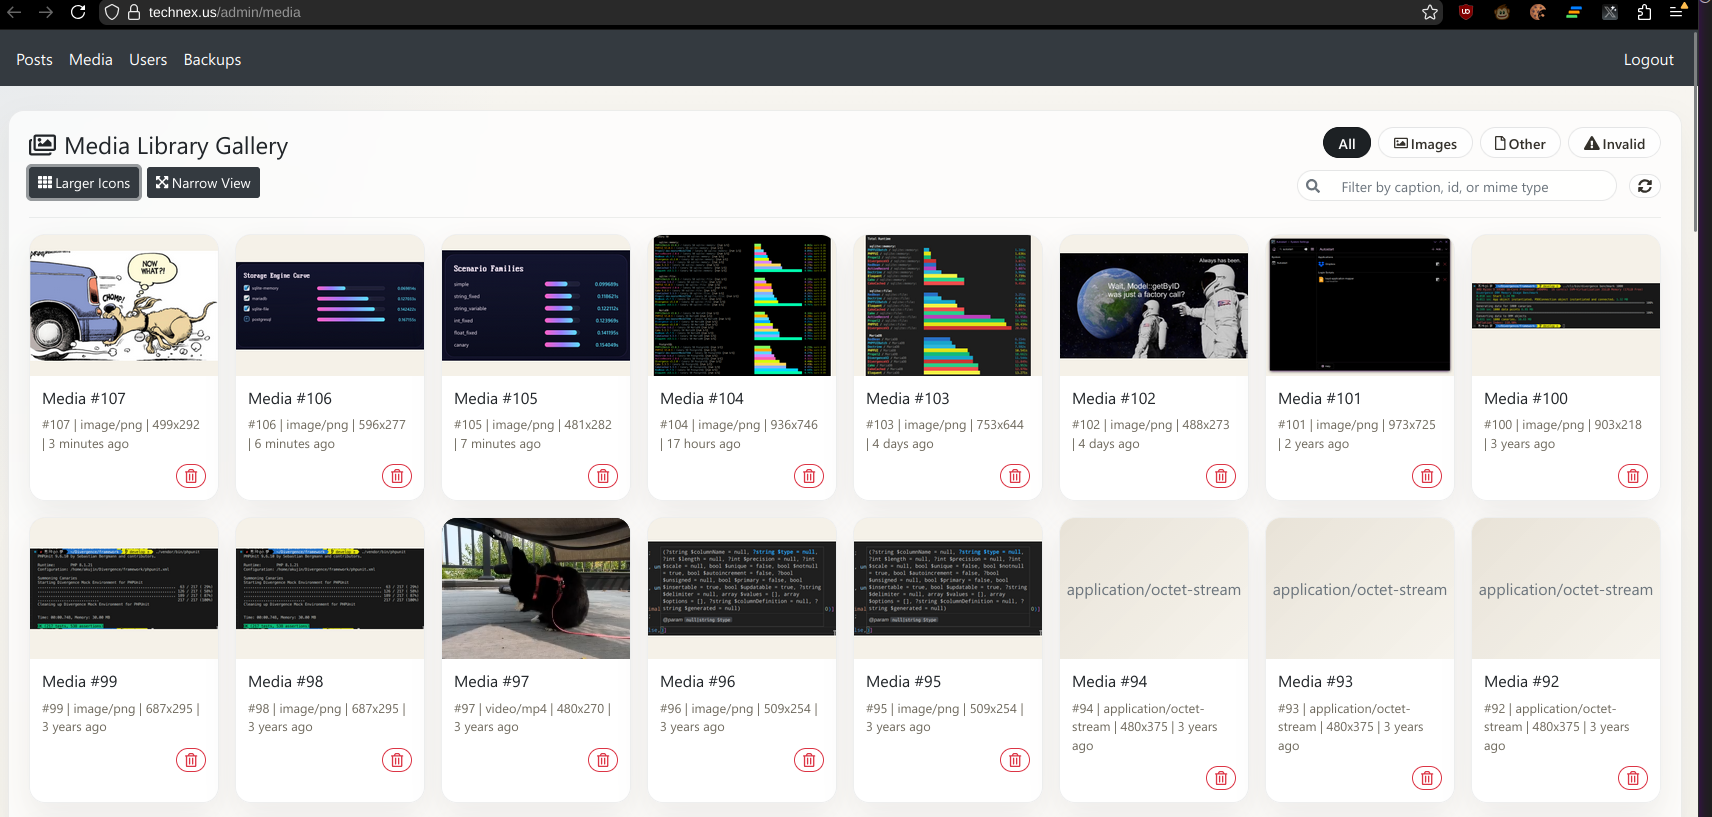Screen dimensions: 1712x817
Task: Click the filter by caption search field
Action: [x=1470, y=187]
